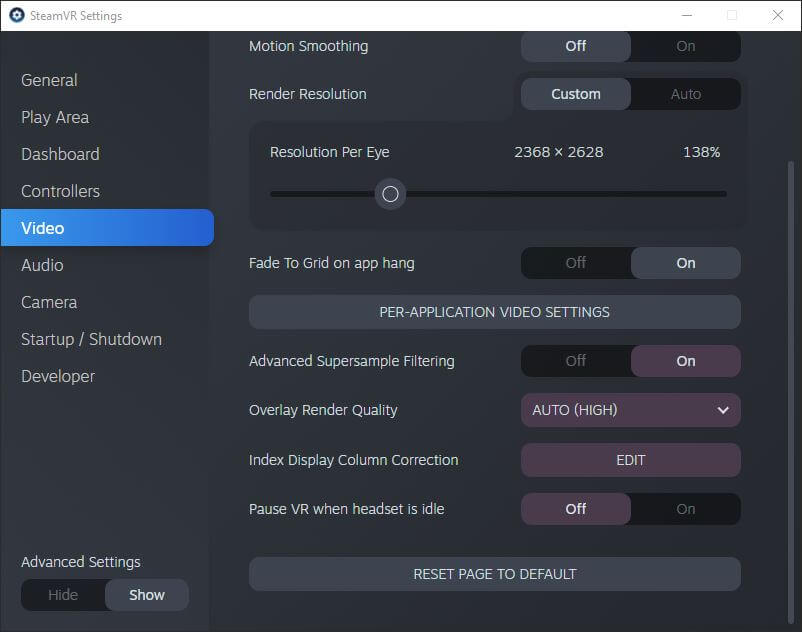802x632 pixels.
Task: Click the 2368 × 2628 resolution value
Action: coord(559,152)
